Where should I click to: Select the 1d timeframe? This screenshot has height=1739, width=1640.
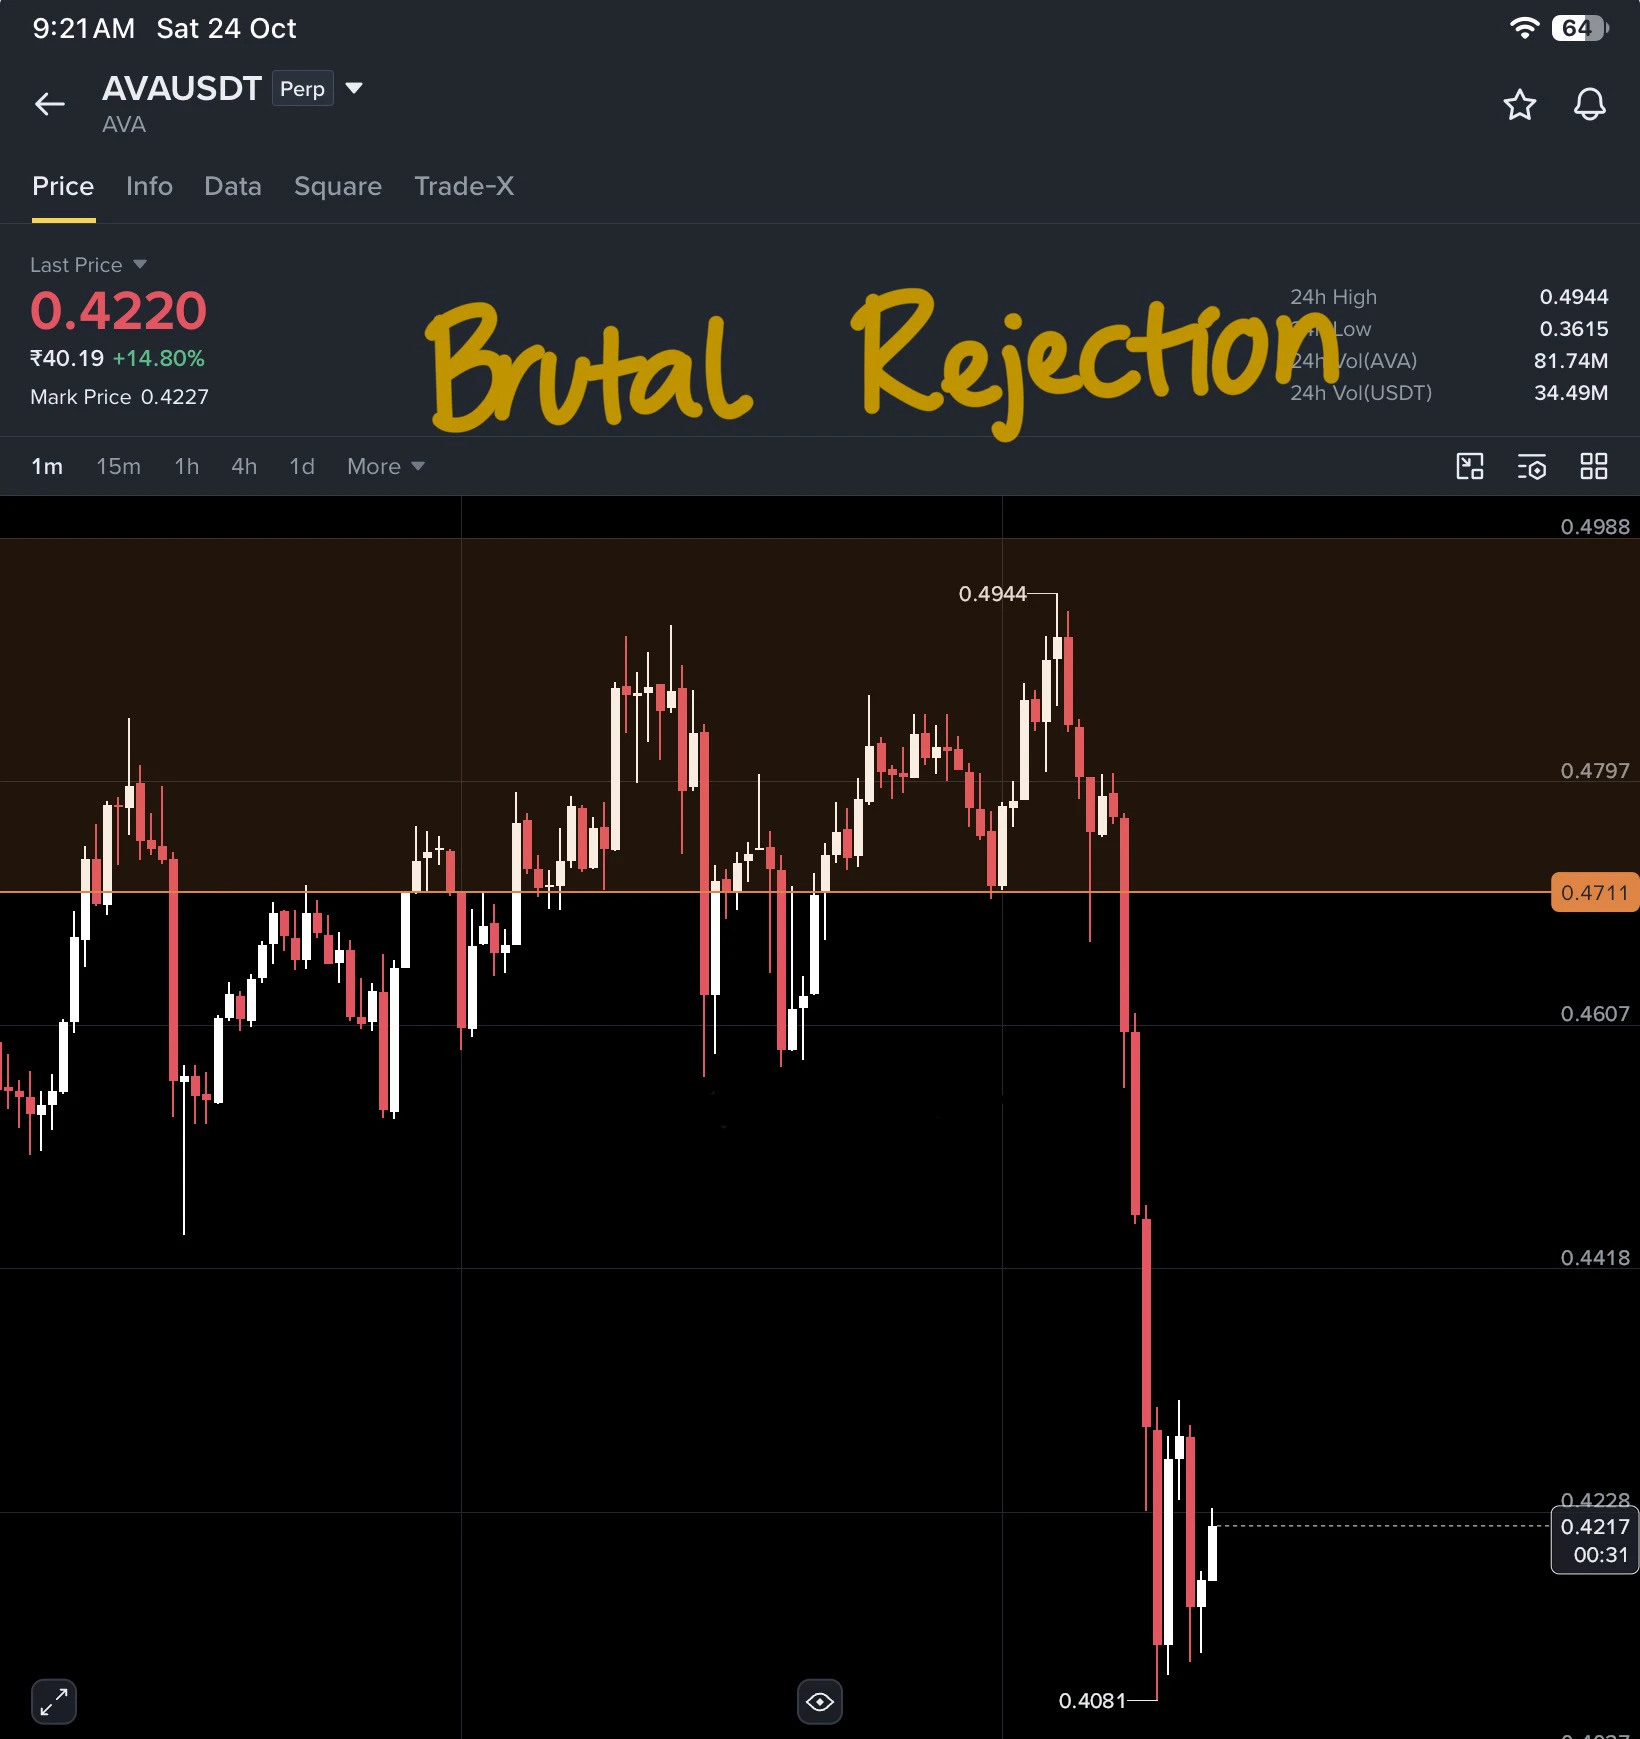click(302, 466)
